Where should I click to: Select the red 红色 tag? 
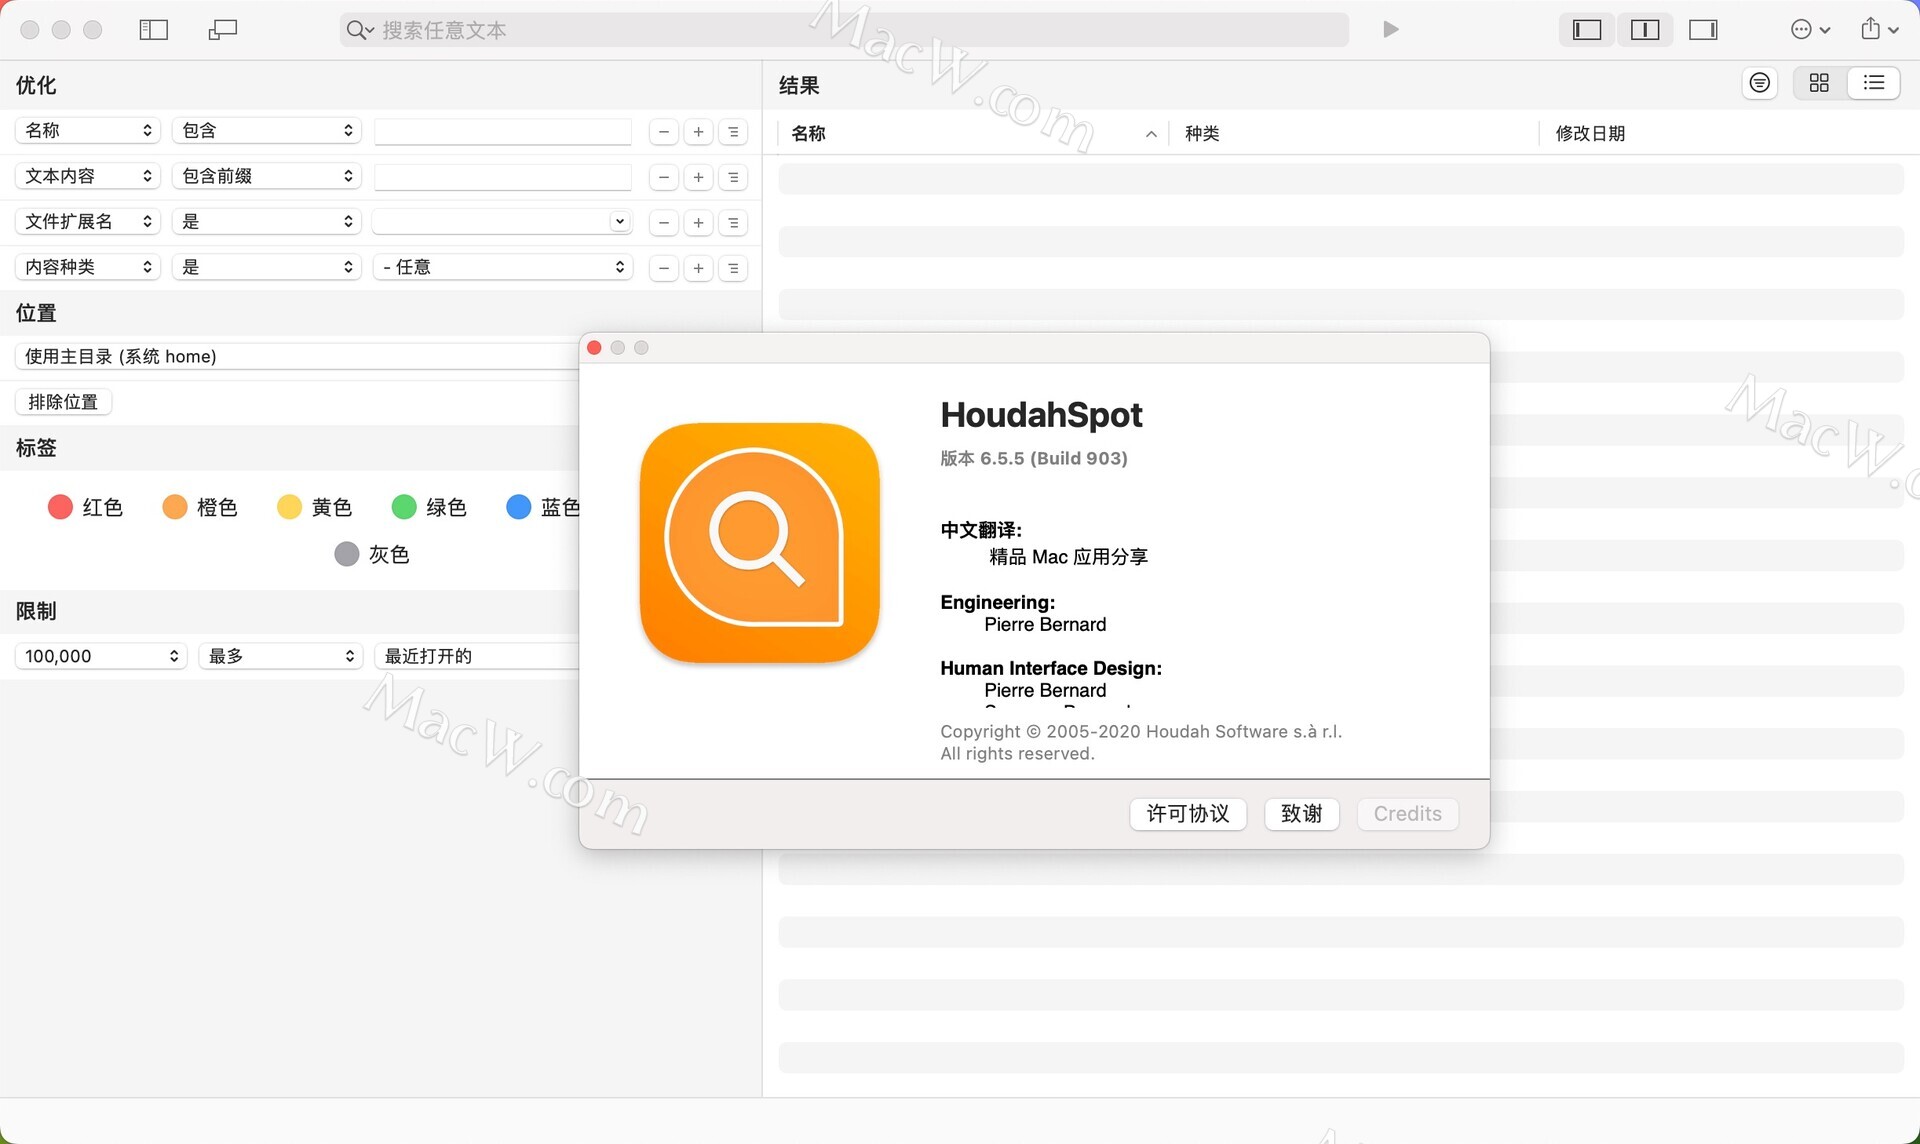pos(85,507)
